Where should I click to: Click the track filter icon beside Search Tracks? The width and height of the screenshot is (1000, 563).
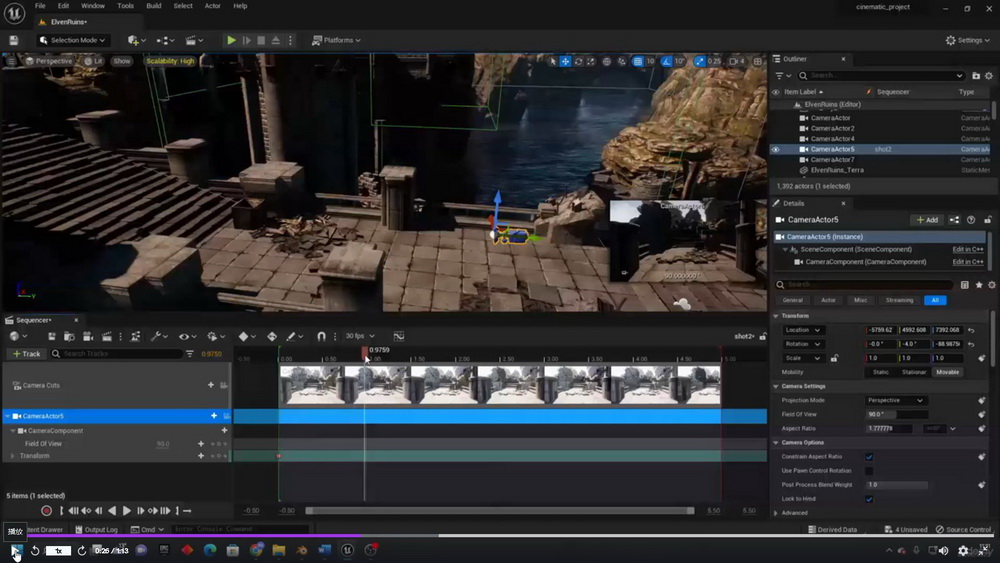pos(190,354)
